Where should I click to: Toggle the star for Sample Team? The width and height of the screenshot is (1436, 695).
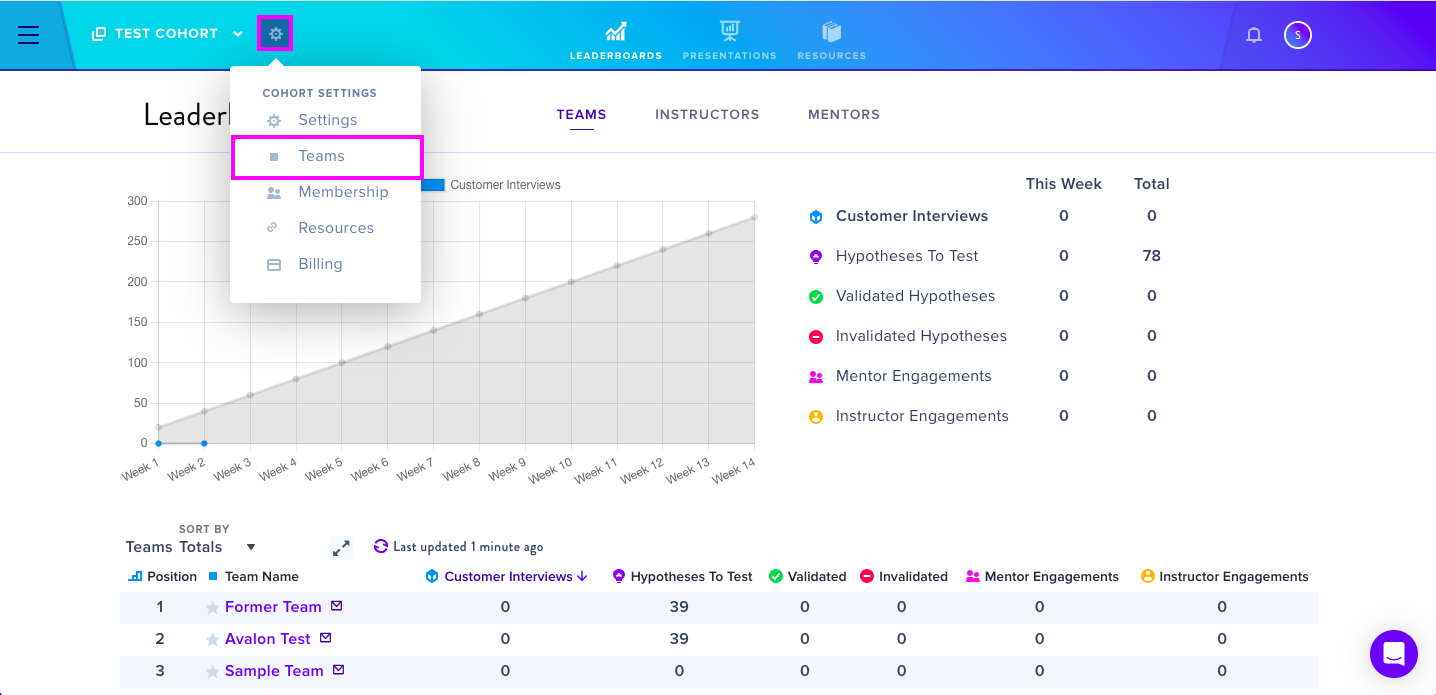click(x=212, y=671)
